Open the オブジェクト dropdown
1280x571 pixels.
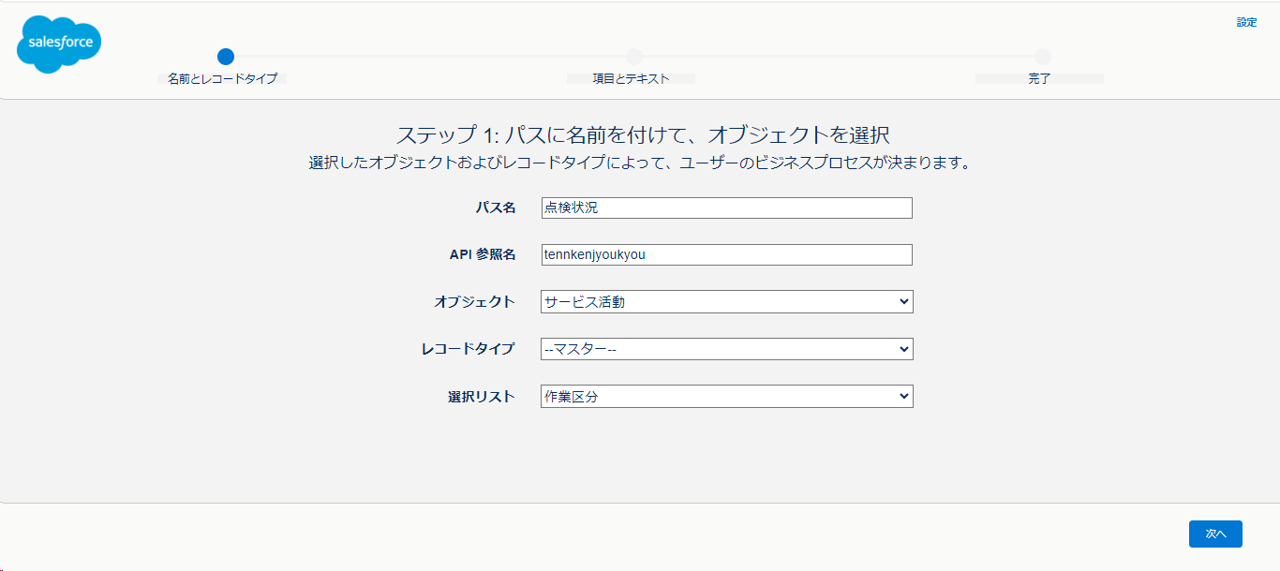click(727, 301)
